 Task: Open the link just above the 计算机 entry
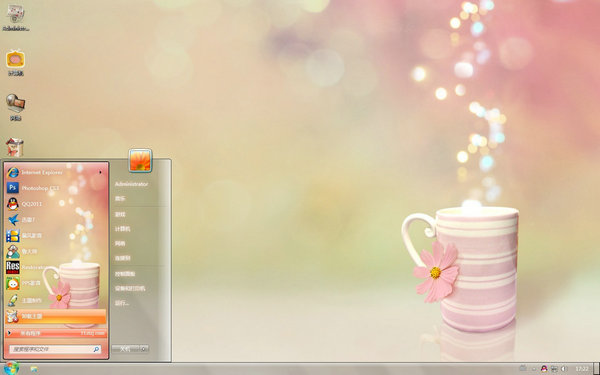[120, 214]
